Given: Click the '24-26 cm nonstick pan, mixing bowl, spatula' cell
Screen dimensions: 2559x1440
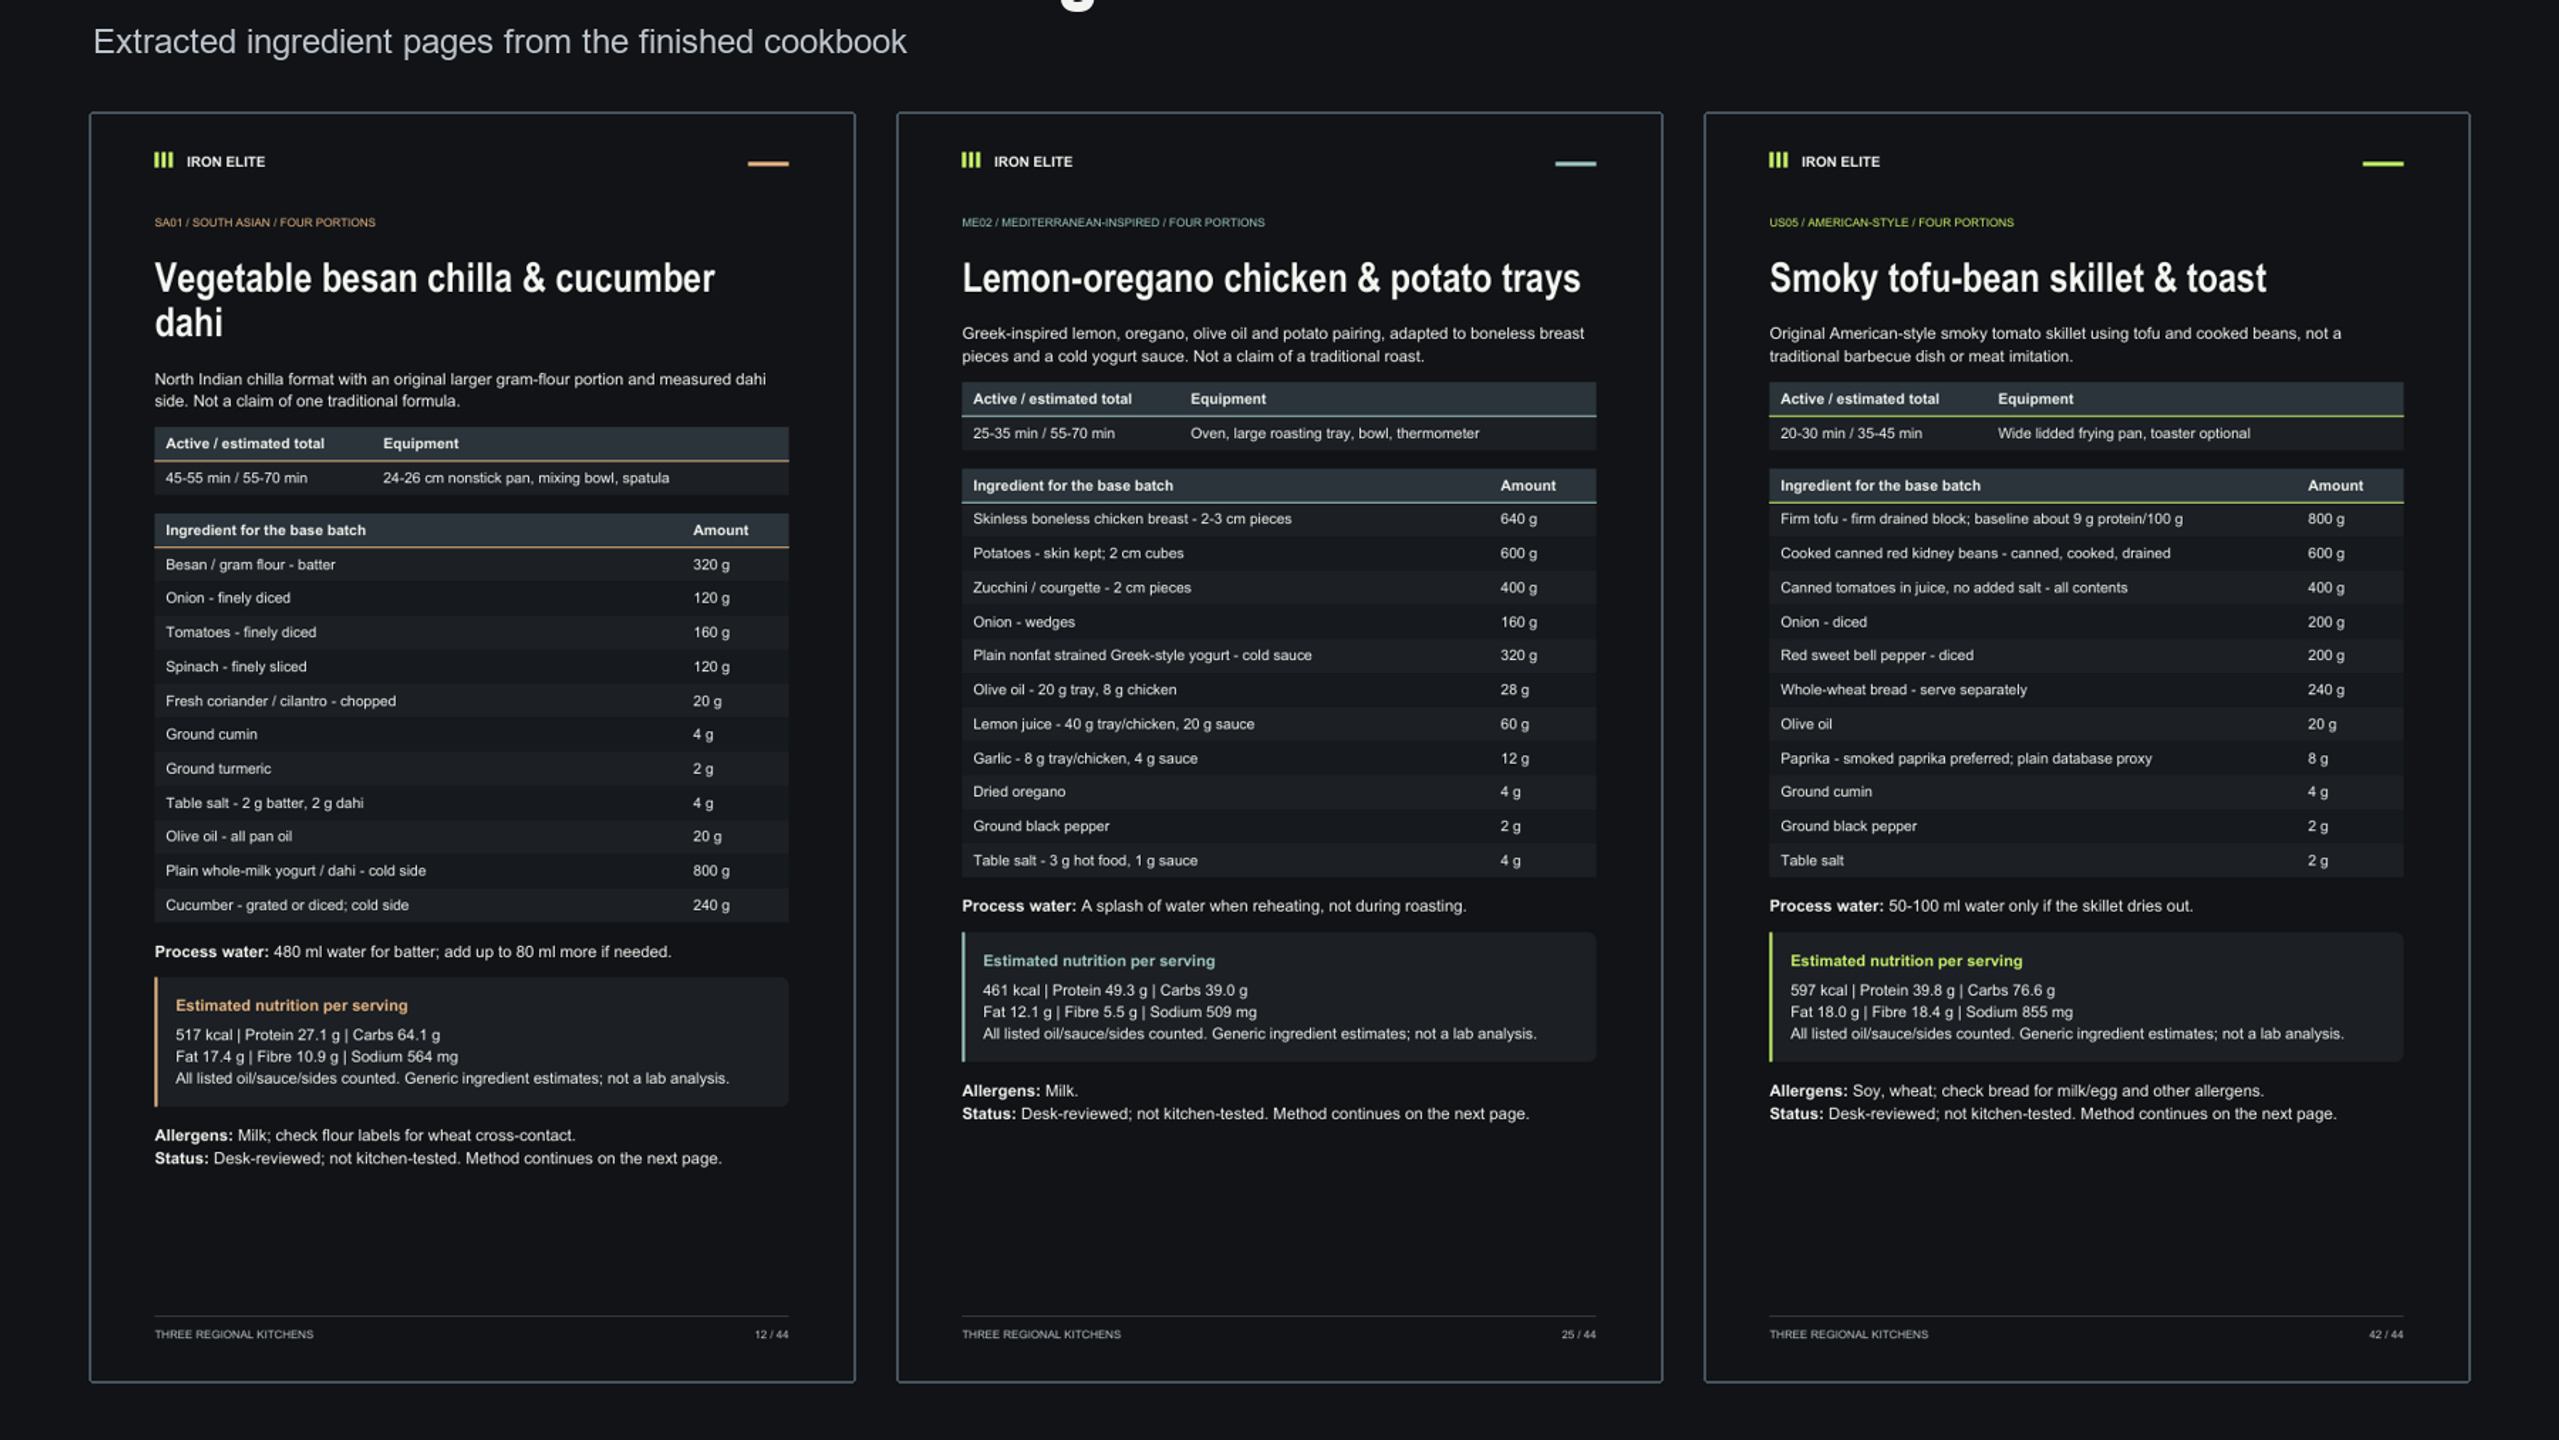Looking at the screenshot, I should click(x=526, y=478).
